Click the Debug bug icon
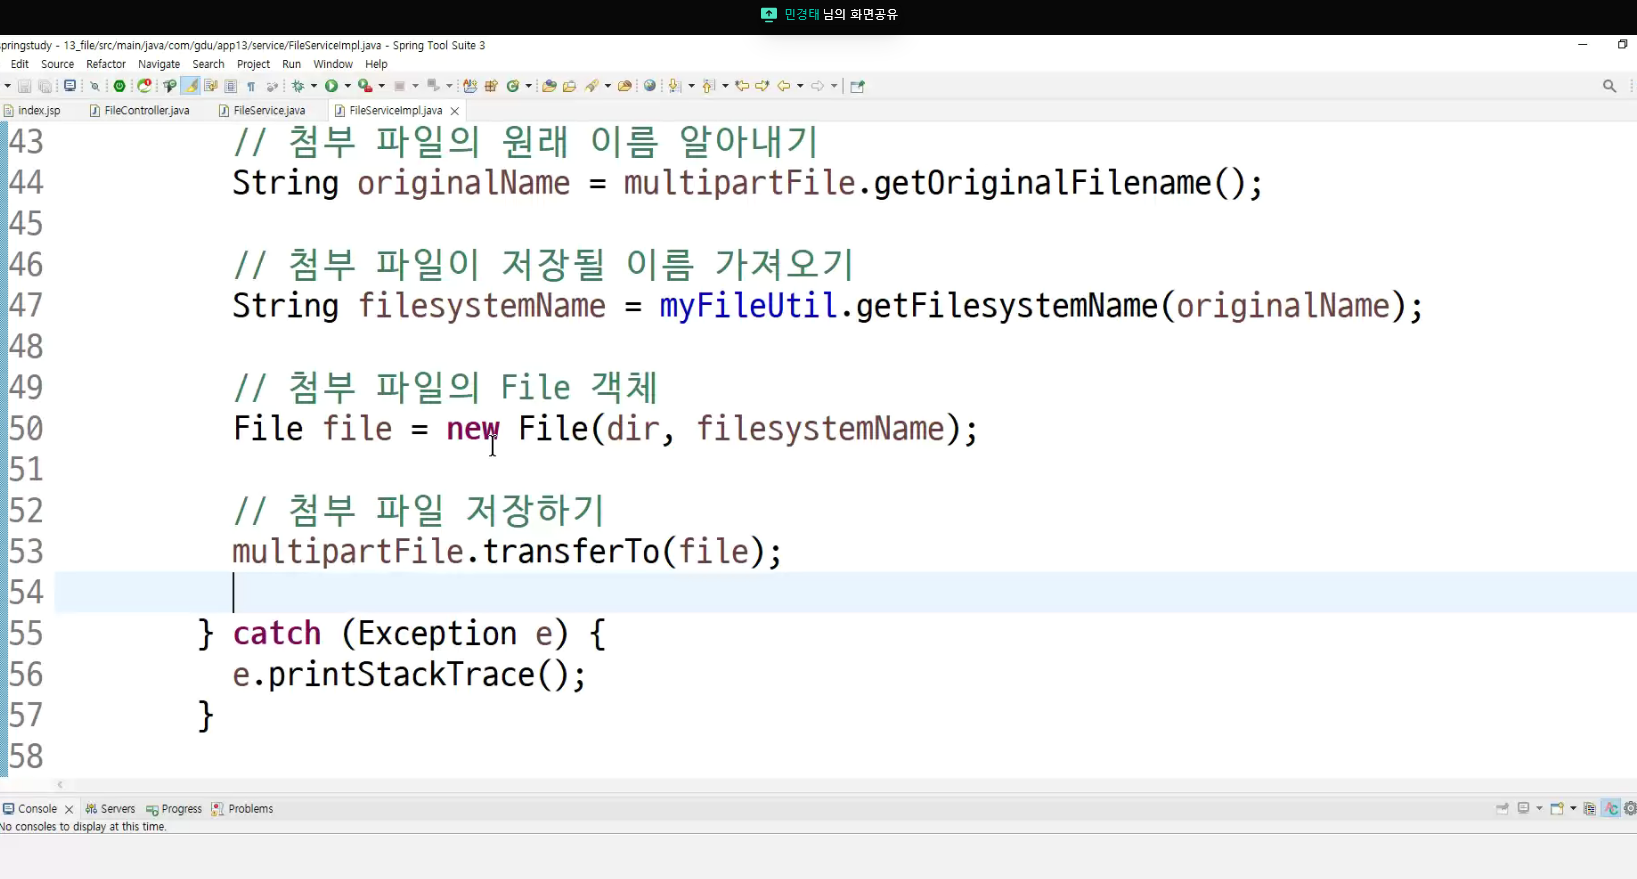This screenshot has width=1637, height=879. pos(298,86)
